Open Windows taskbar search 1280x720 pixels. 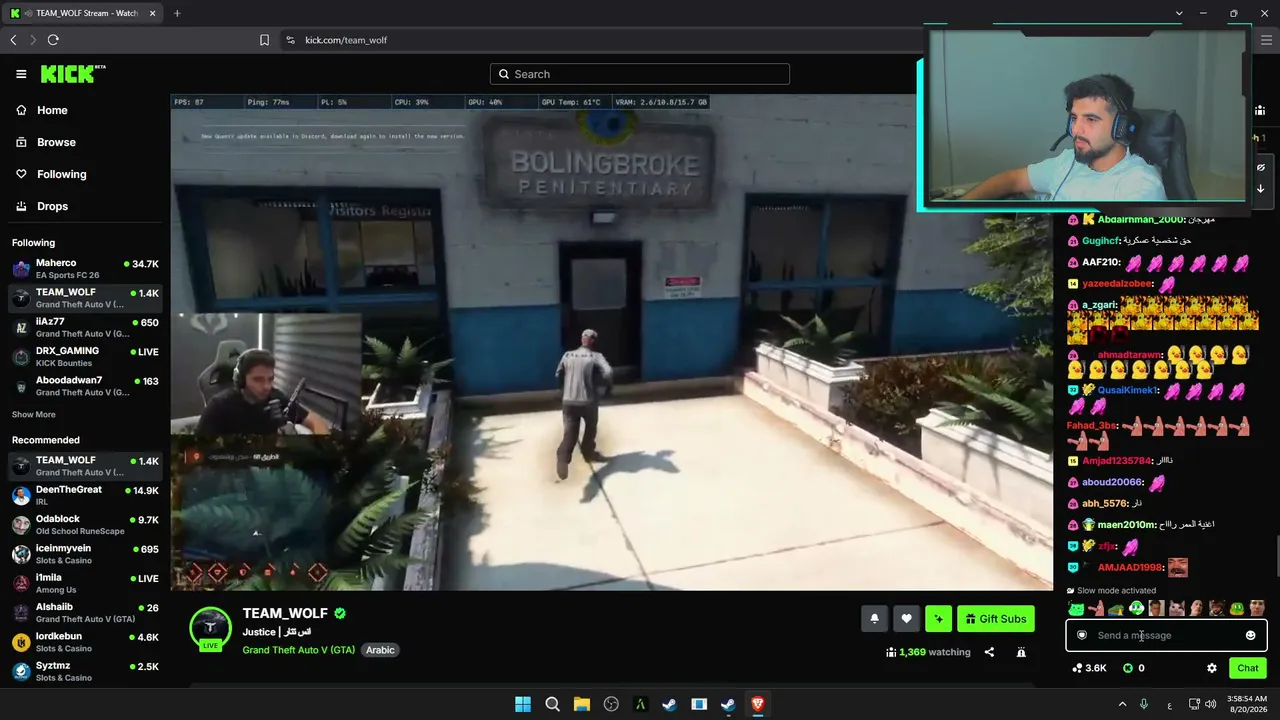tap(552, 704)
